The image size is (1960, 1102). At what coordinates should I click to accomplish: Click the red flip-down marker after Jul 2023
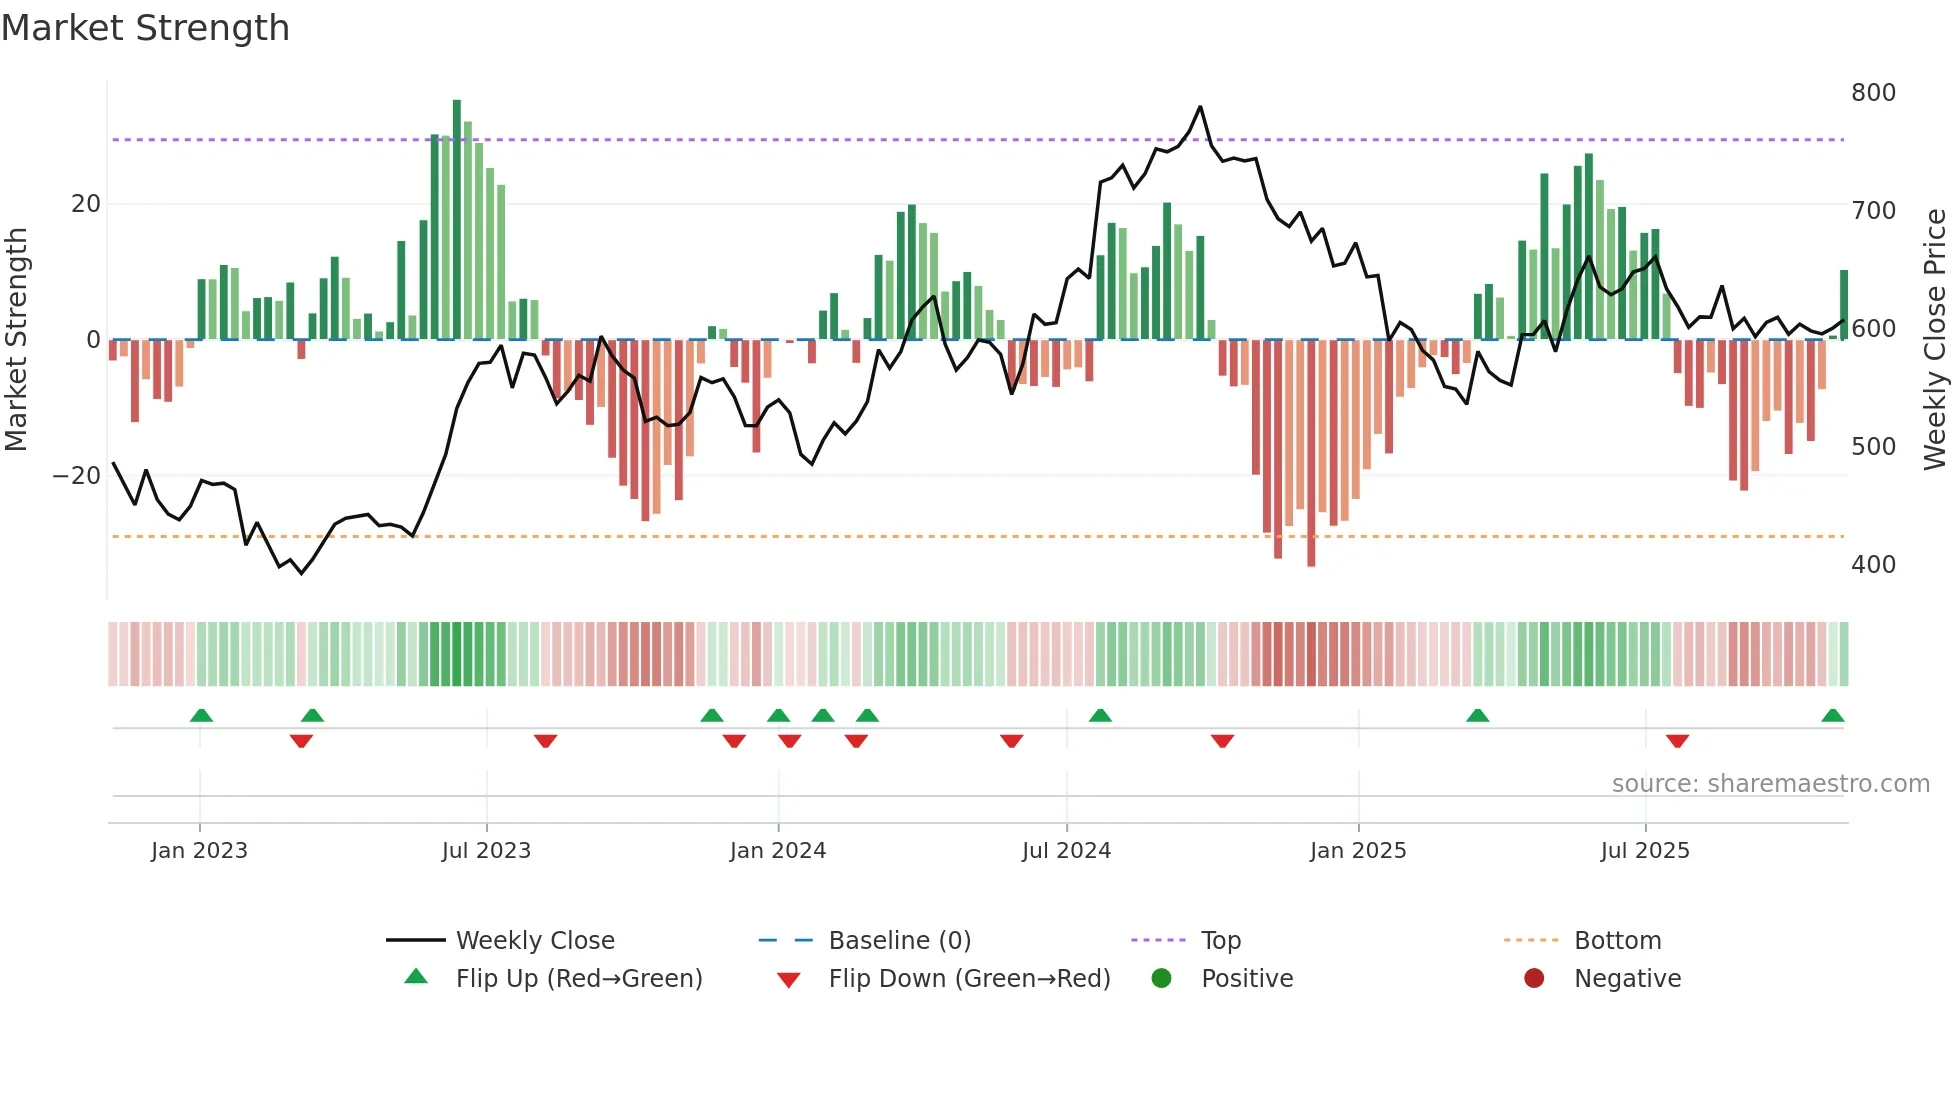pos(545,741)
